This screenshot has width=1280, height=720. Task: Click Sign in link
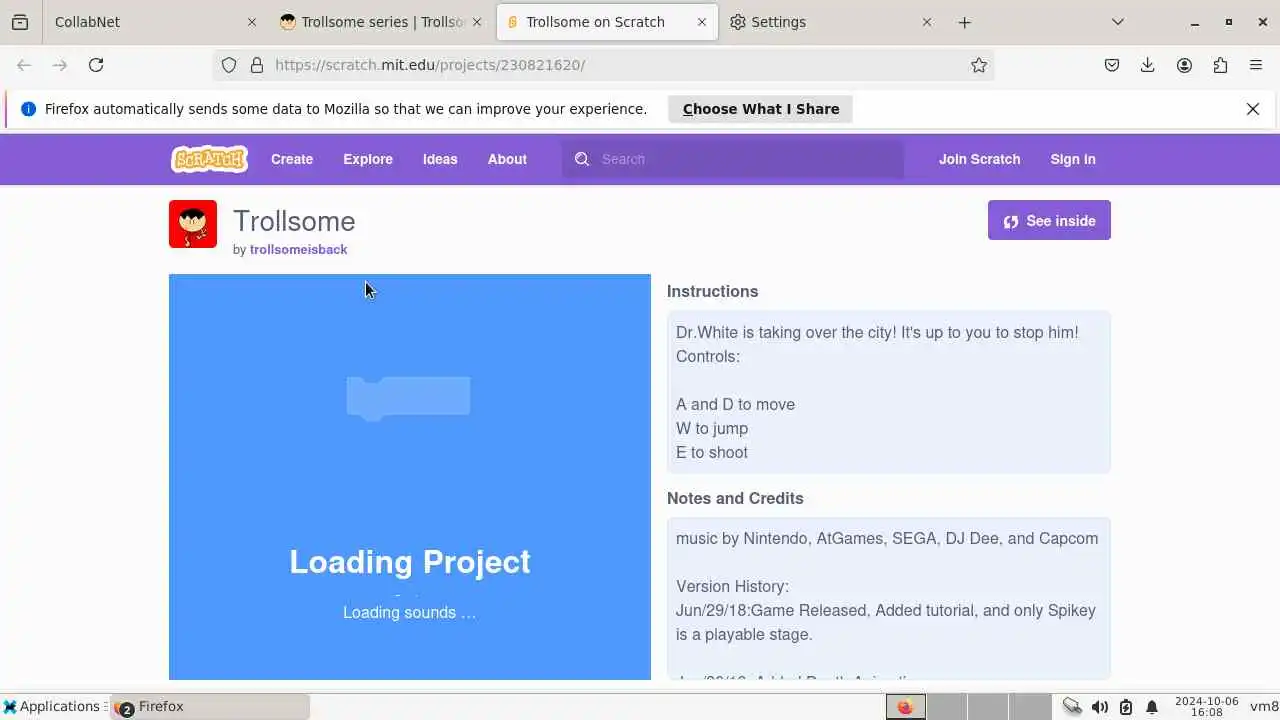pyautogui.click(x=1073, y=159)
